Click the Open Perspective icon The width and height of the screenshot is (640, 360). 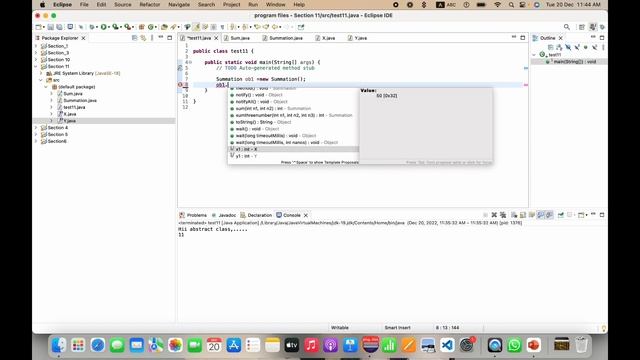coord(582,27)
